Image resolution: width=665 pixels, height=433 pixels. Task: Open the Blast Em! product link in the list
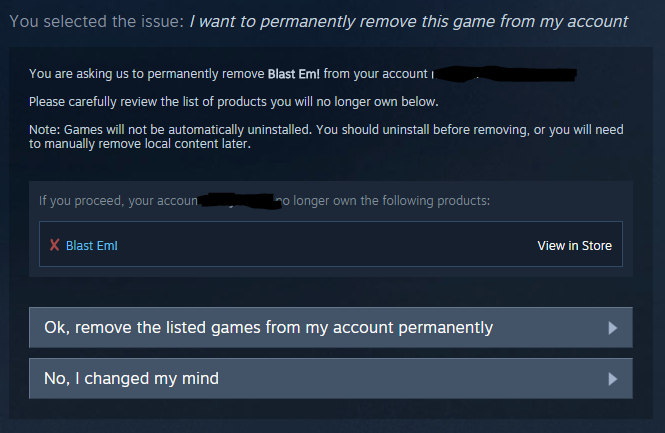91,245
